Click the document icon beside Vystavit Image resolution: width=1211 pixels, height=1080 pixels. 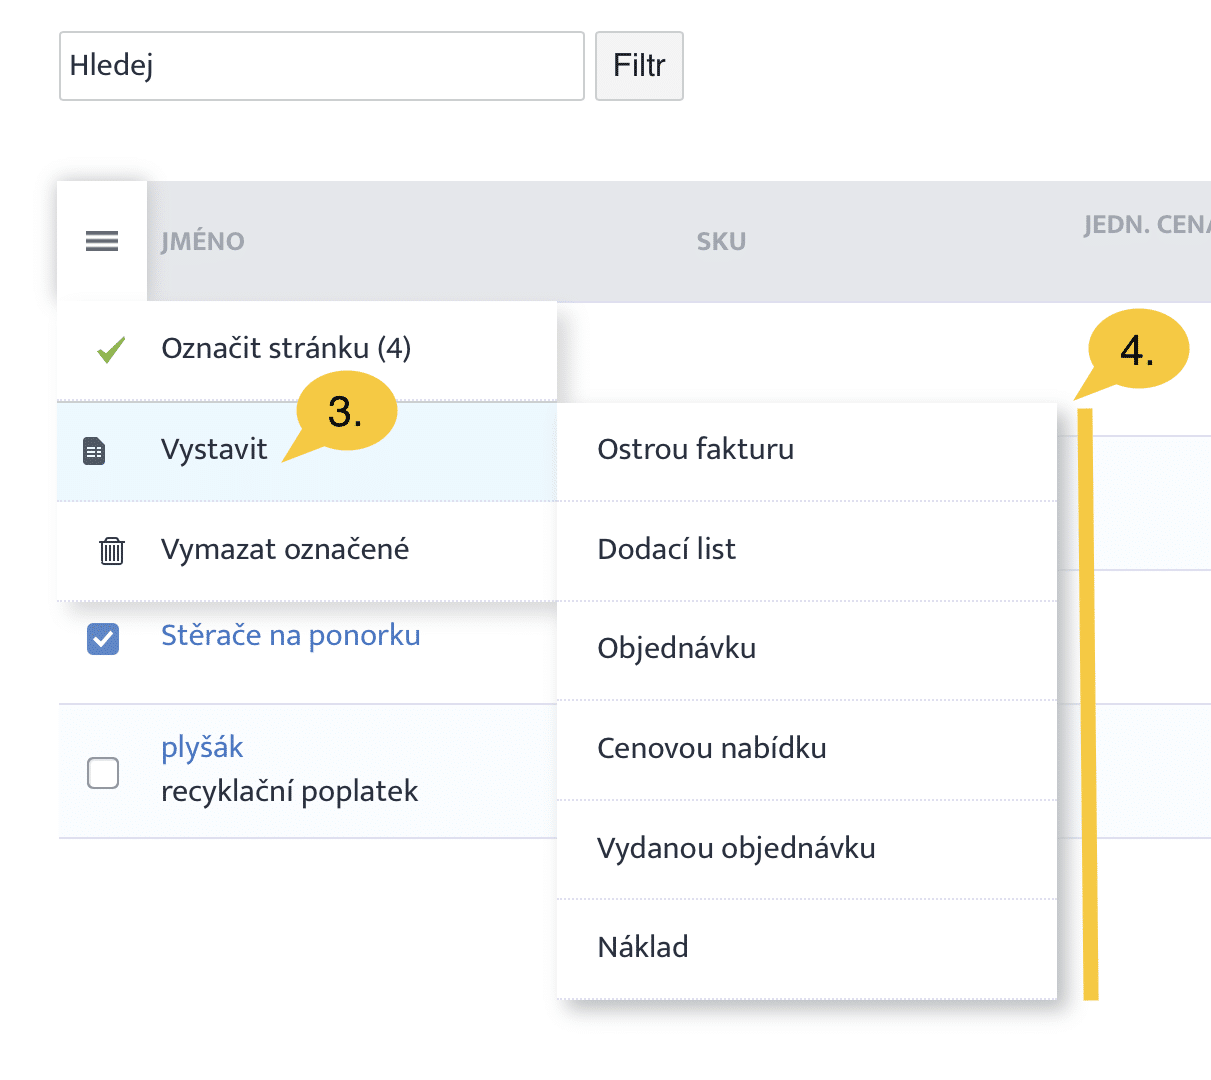tap(94, 451)
